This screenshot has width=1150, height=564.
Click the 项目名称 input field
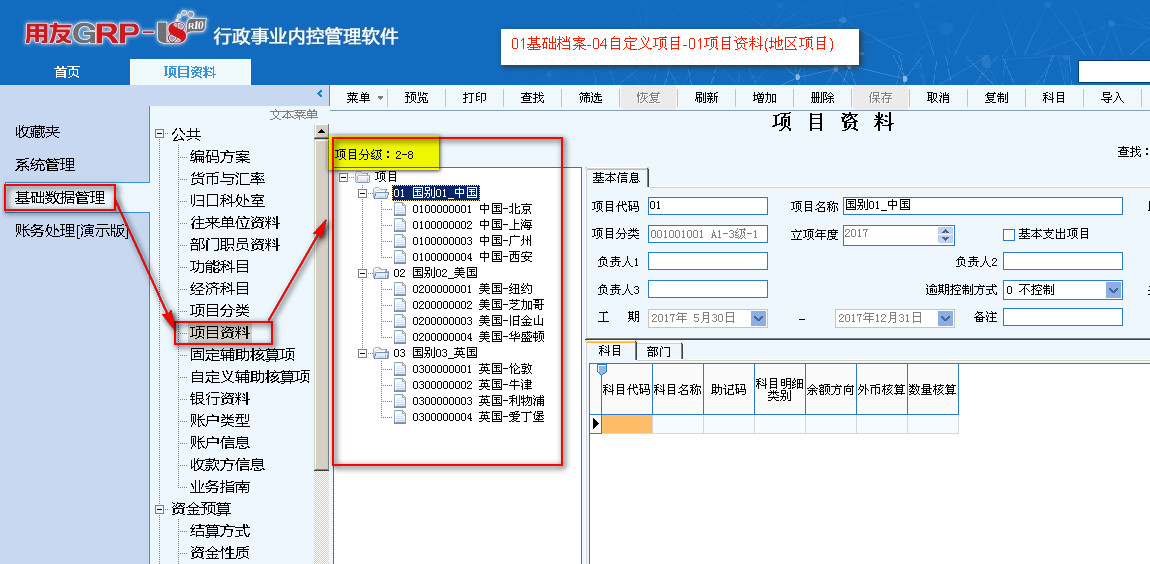982,206
